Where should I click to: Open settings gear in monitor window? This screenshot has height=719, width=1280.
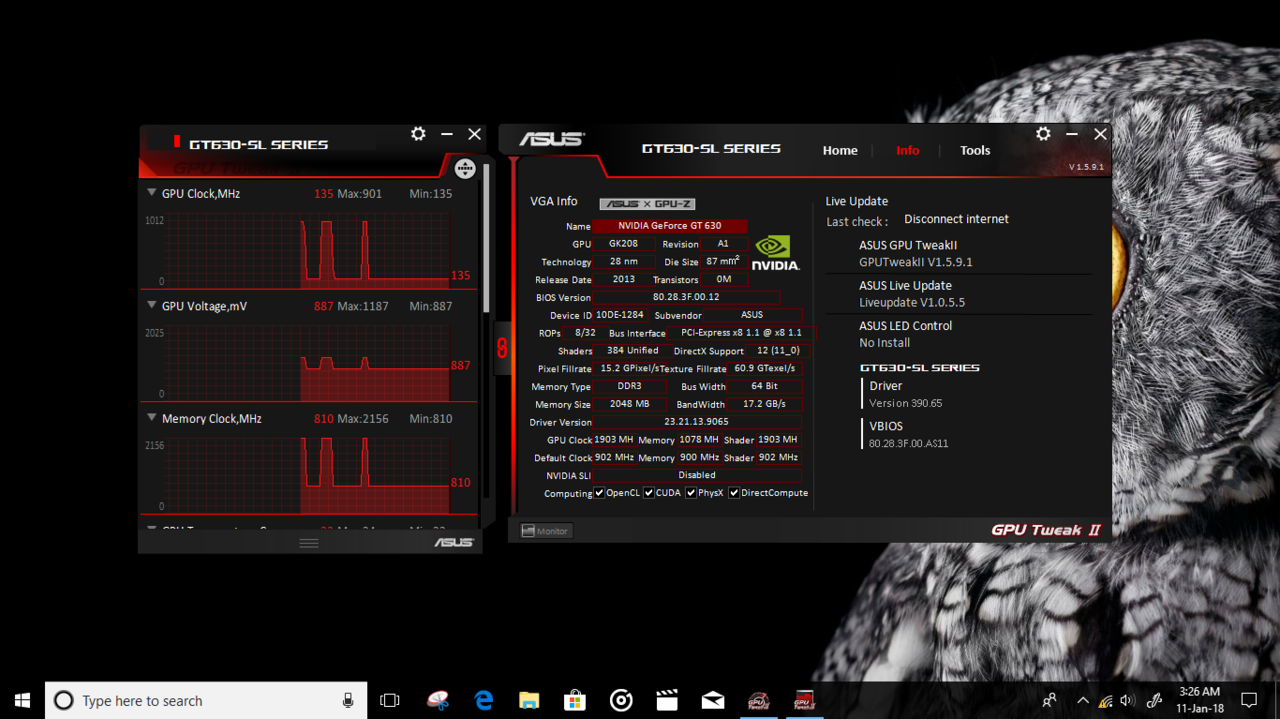point(418,134)
